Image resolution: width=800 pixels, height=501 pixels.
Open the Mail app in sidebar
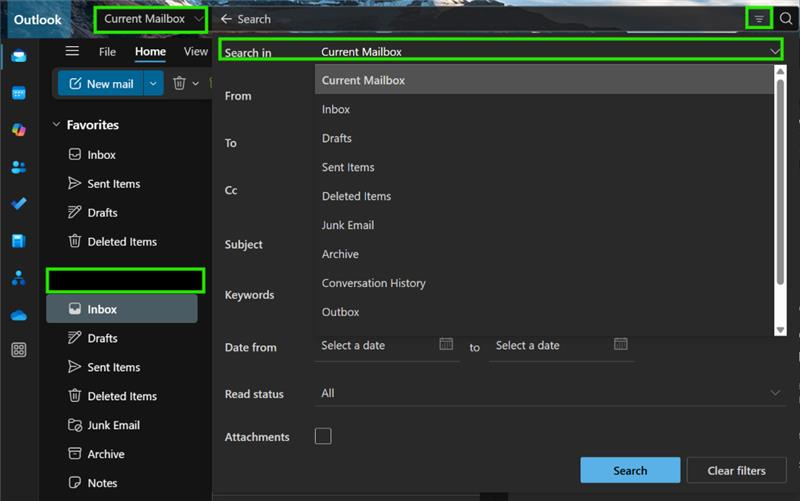point(19,56)
